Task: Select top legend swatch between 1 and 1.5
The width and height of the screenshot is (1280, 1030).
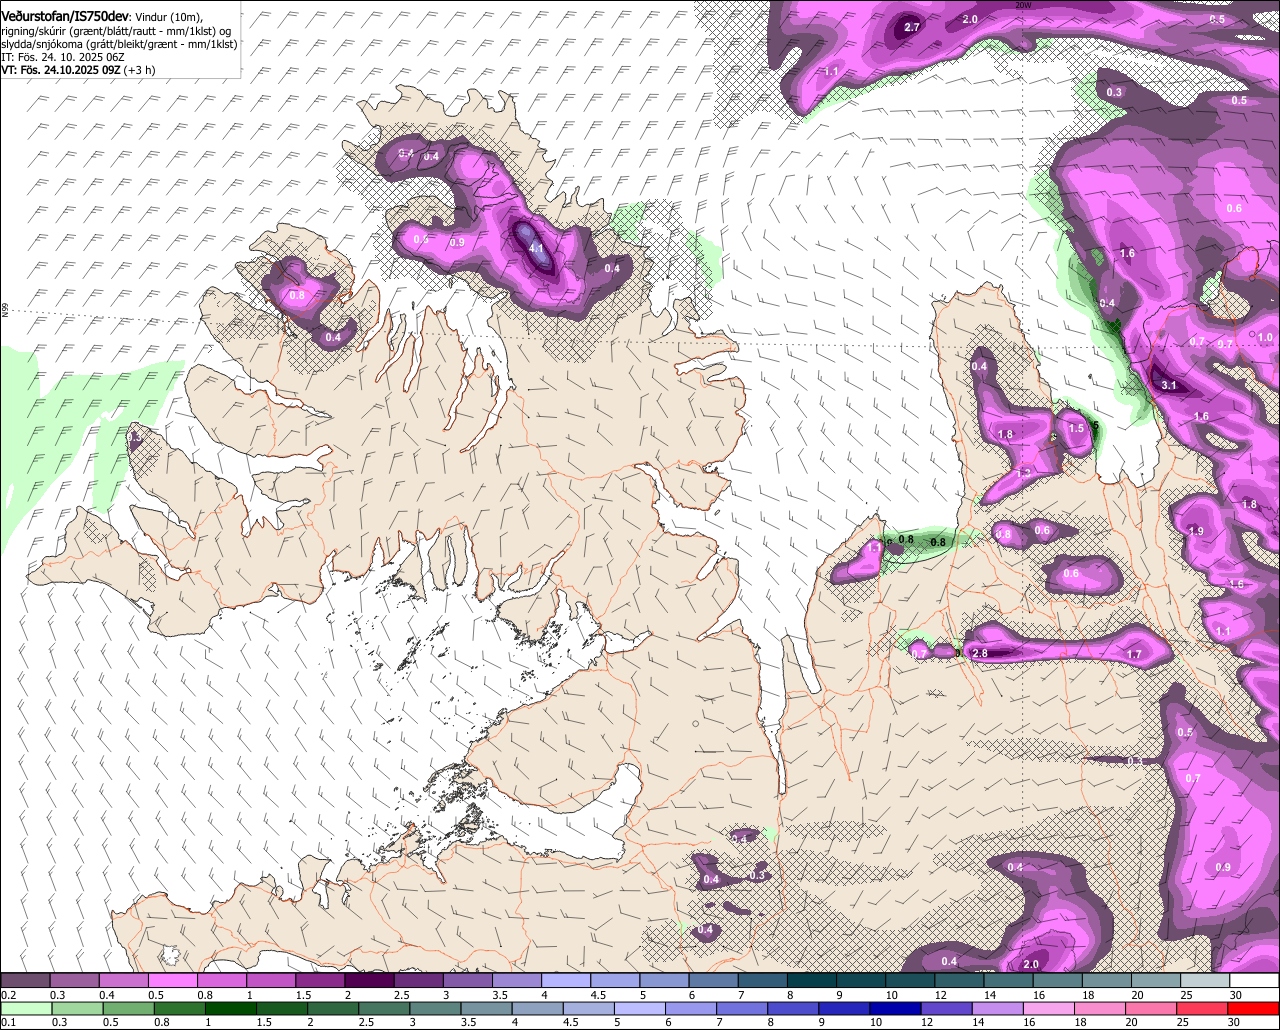Action: (270, 981)
